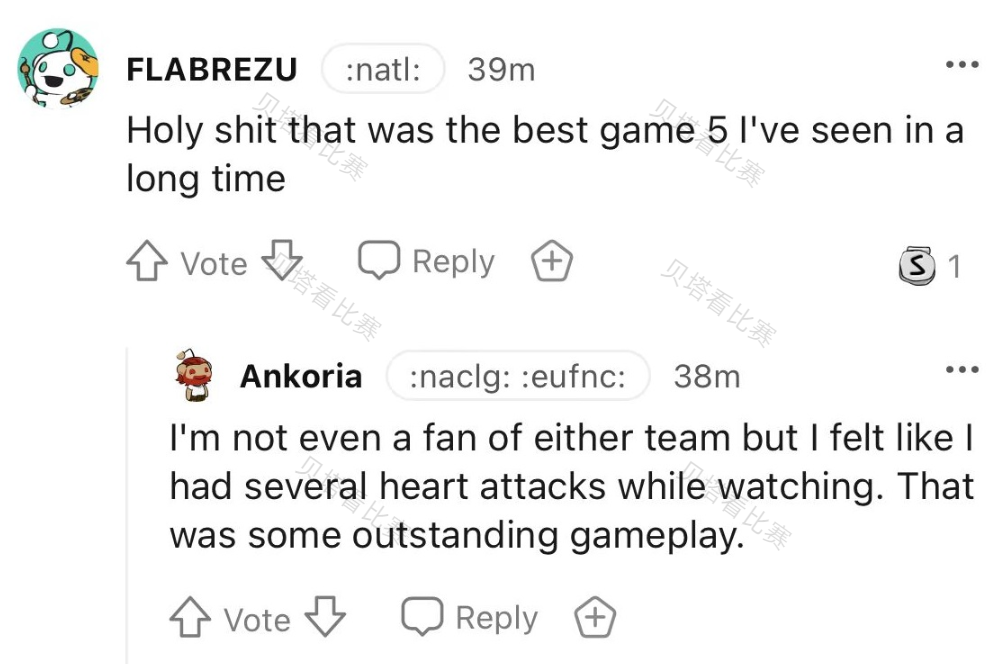Give award to Ankoria's reply
Screen dimensions: 1000x664
coord(595,618)
